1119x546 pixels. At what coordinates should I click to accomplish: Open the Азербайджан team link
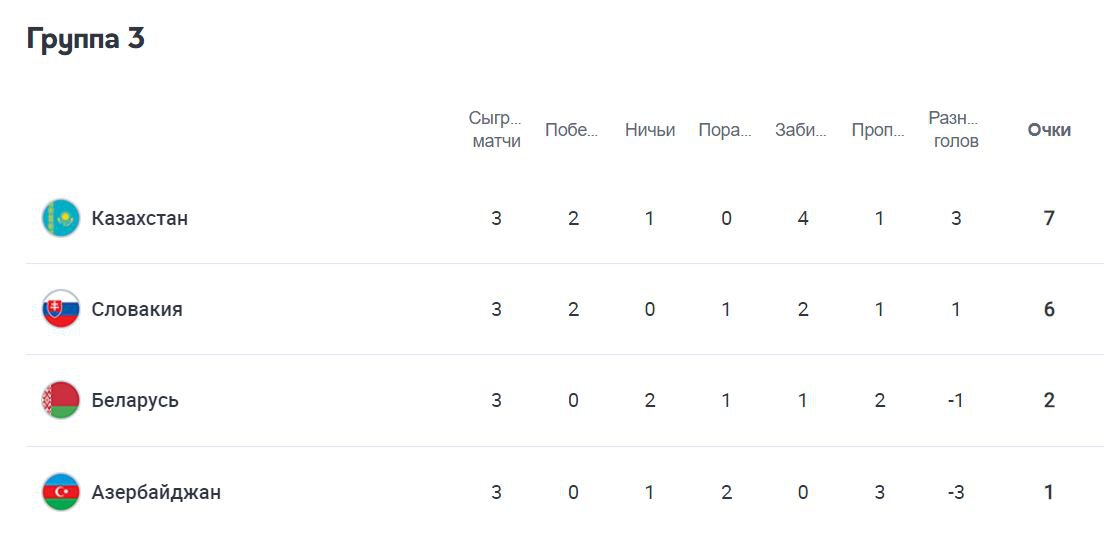click(x=156, y=492)
